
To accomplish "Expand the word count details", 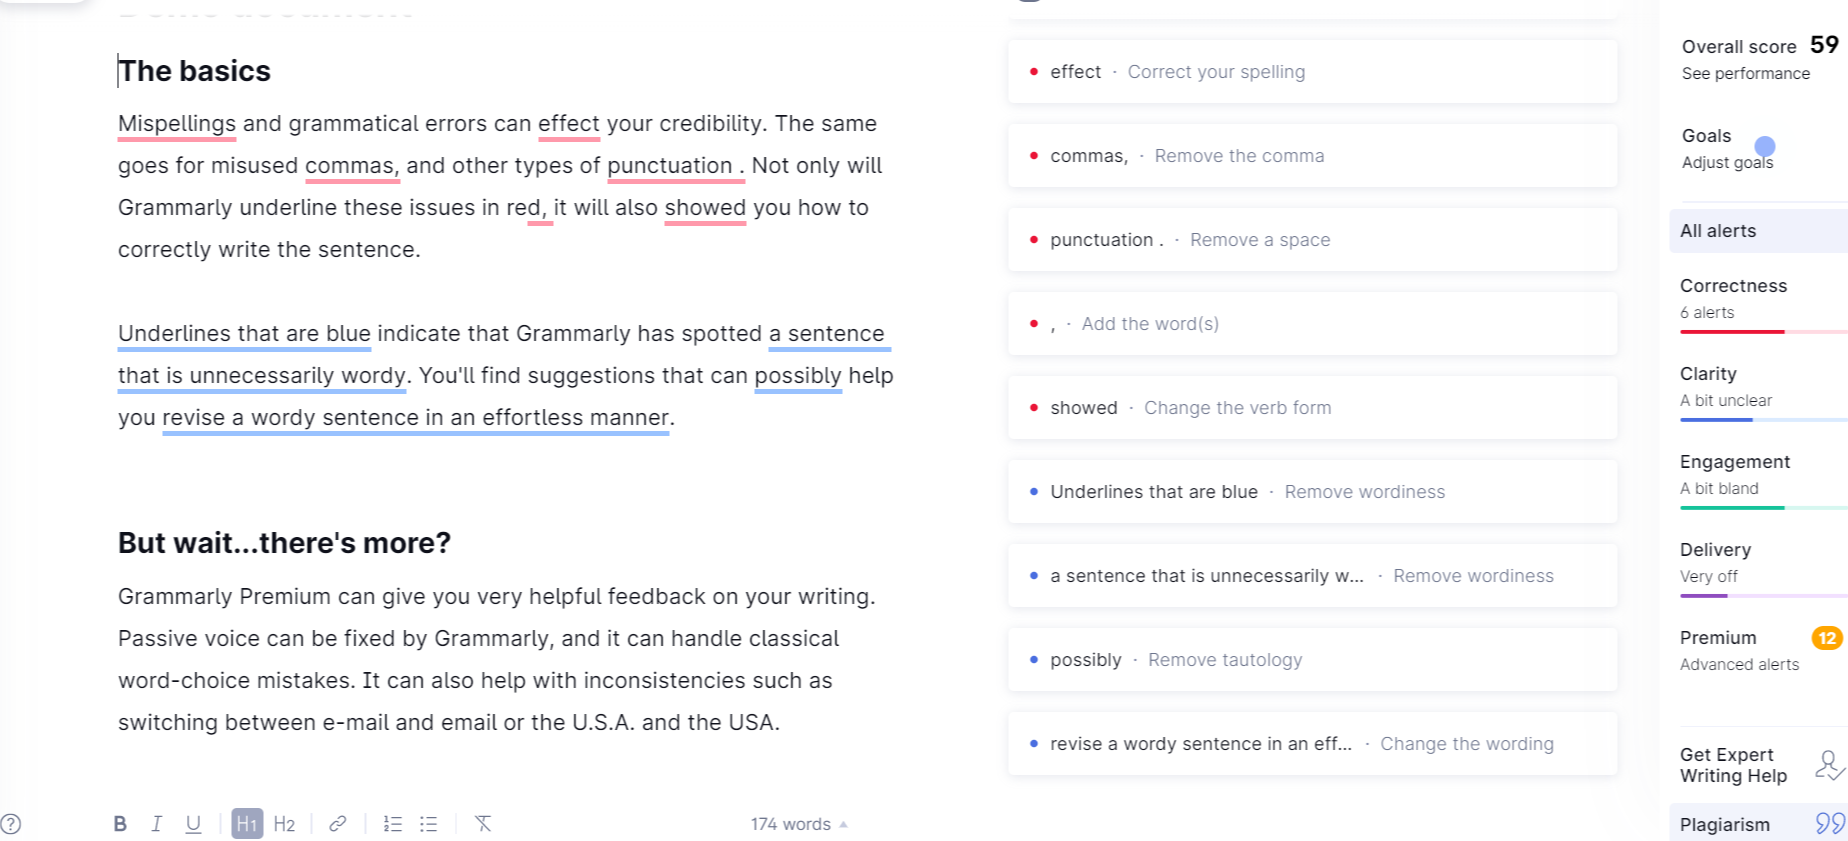I will [x=798, y=823].
